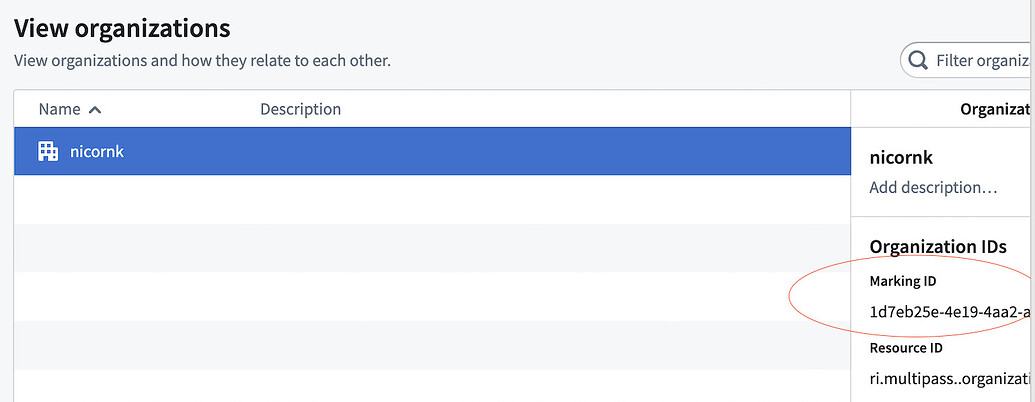Click the Marking ID label
Image resolution: width=1035 pixels, height=402 pixels.
pyautogui.click(x=902, y=281)
